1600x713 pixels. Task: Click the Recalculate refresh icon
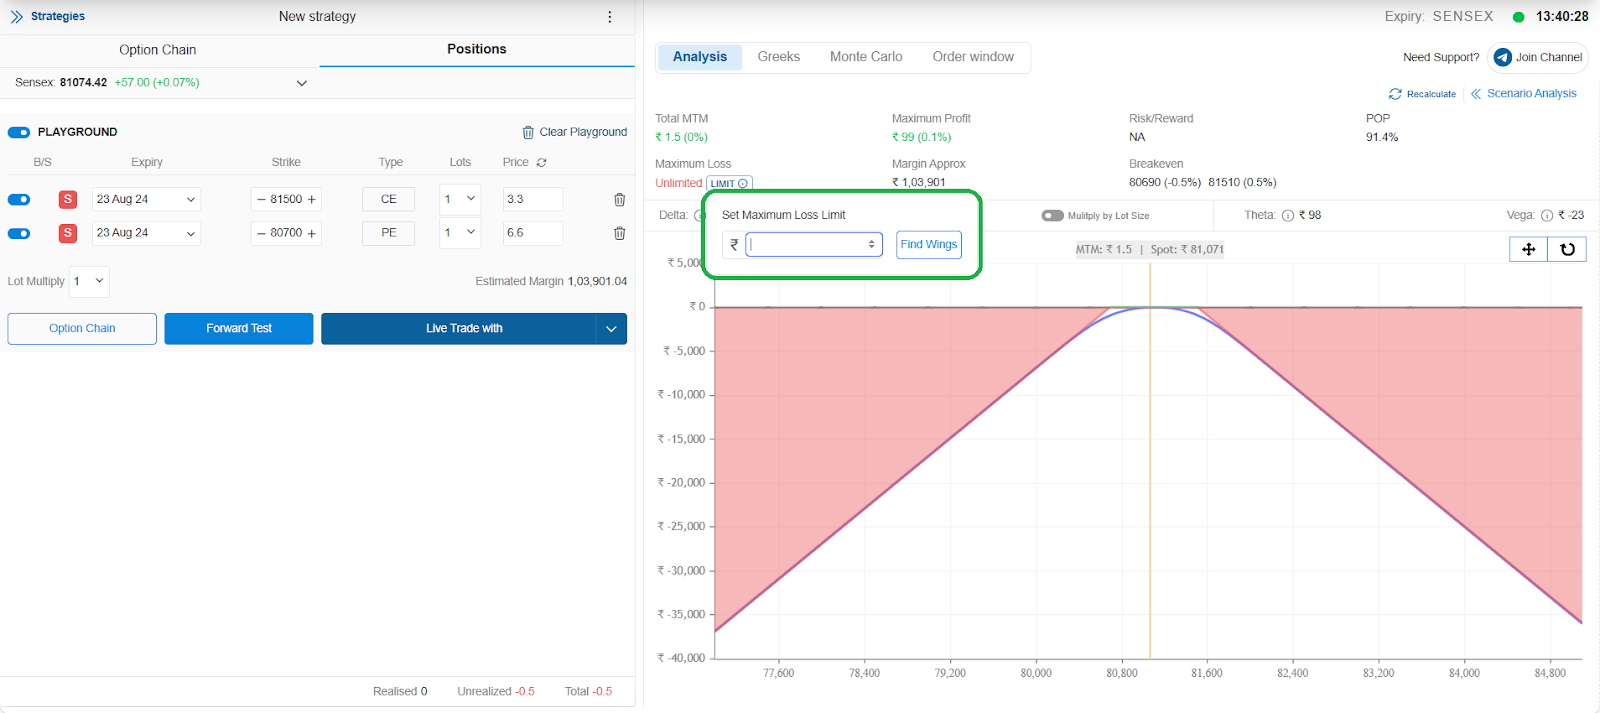point(1395,94)
